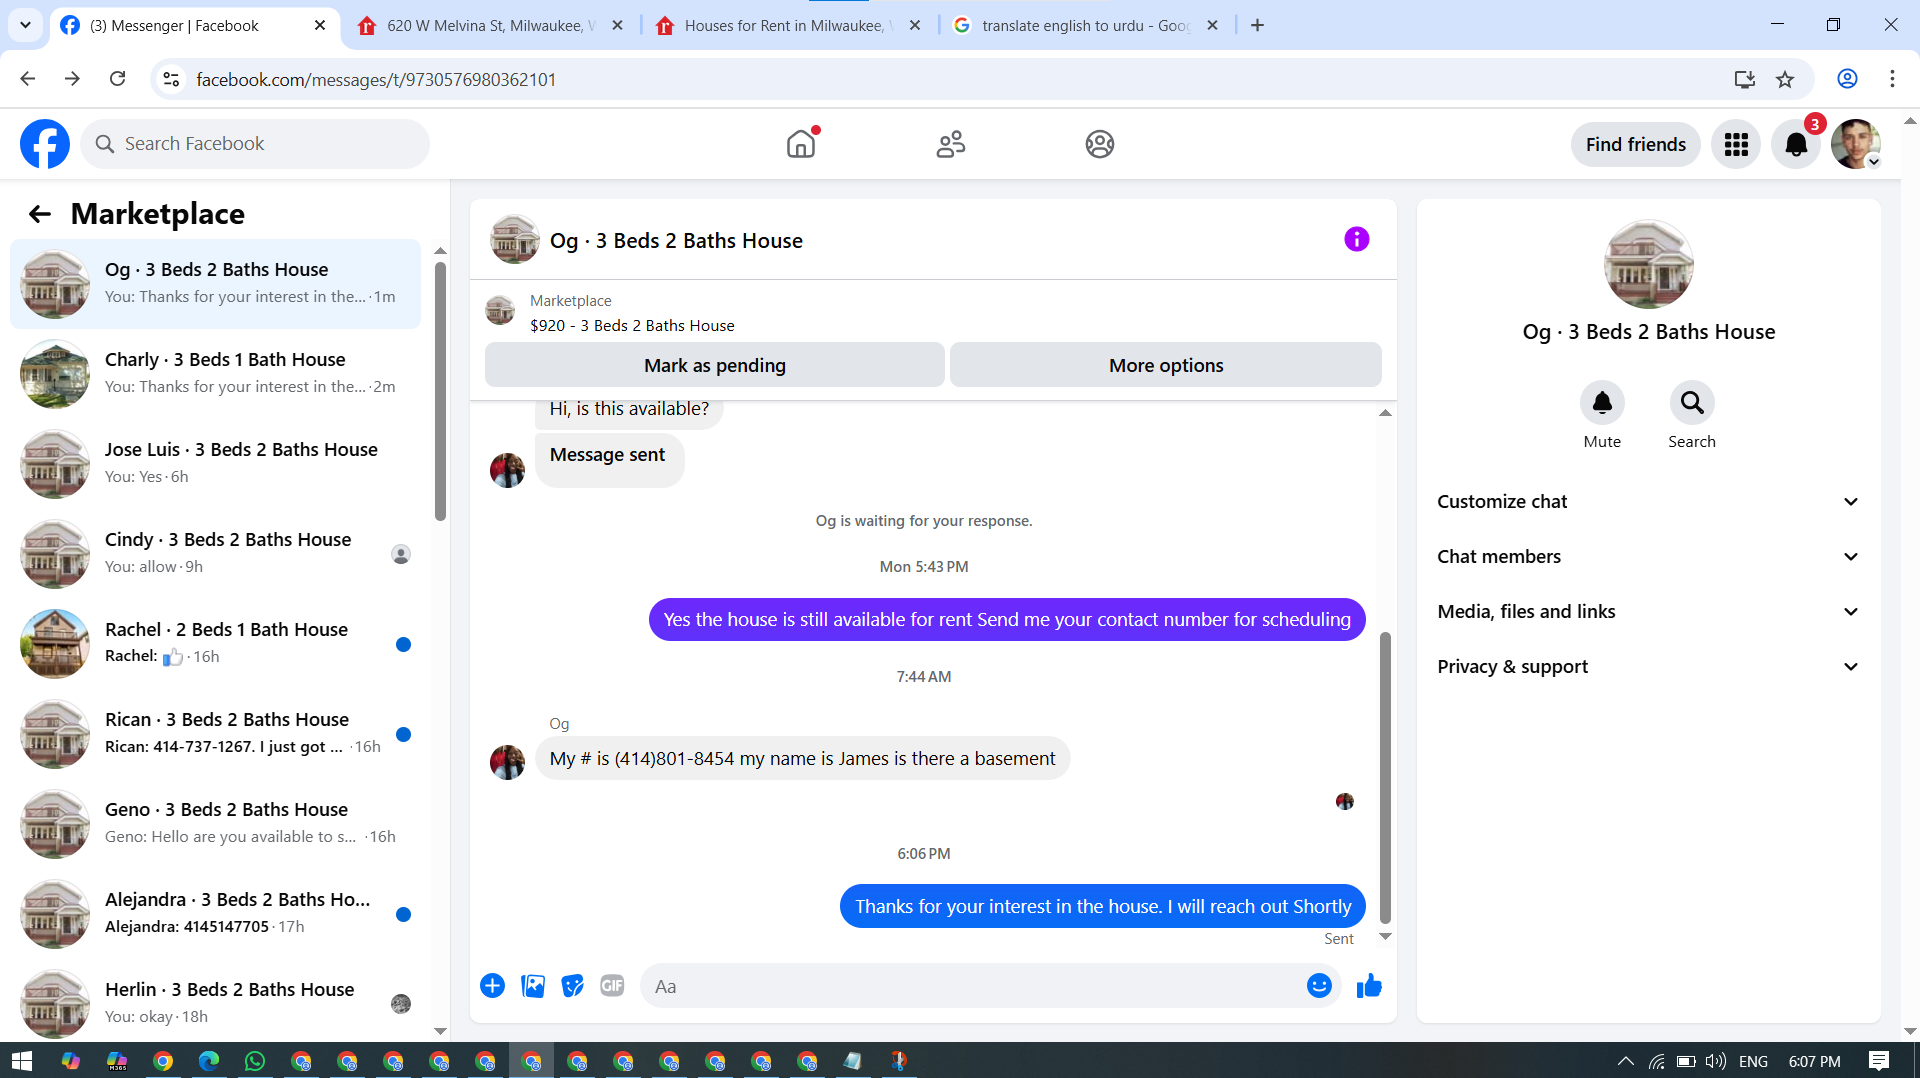
Task: Open Og's avatar beside James message
Action: click(507, 762)
